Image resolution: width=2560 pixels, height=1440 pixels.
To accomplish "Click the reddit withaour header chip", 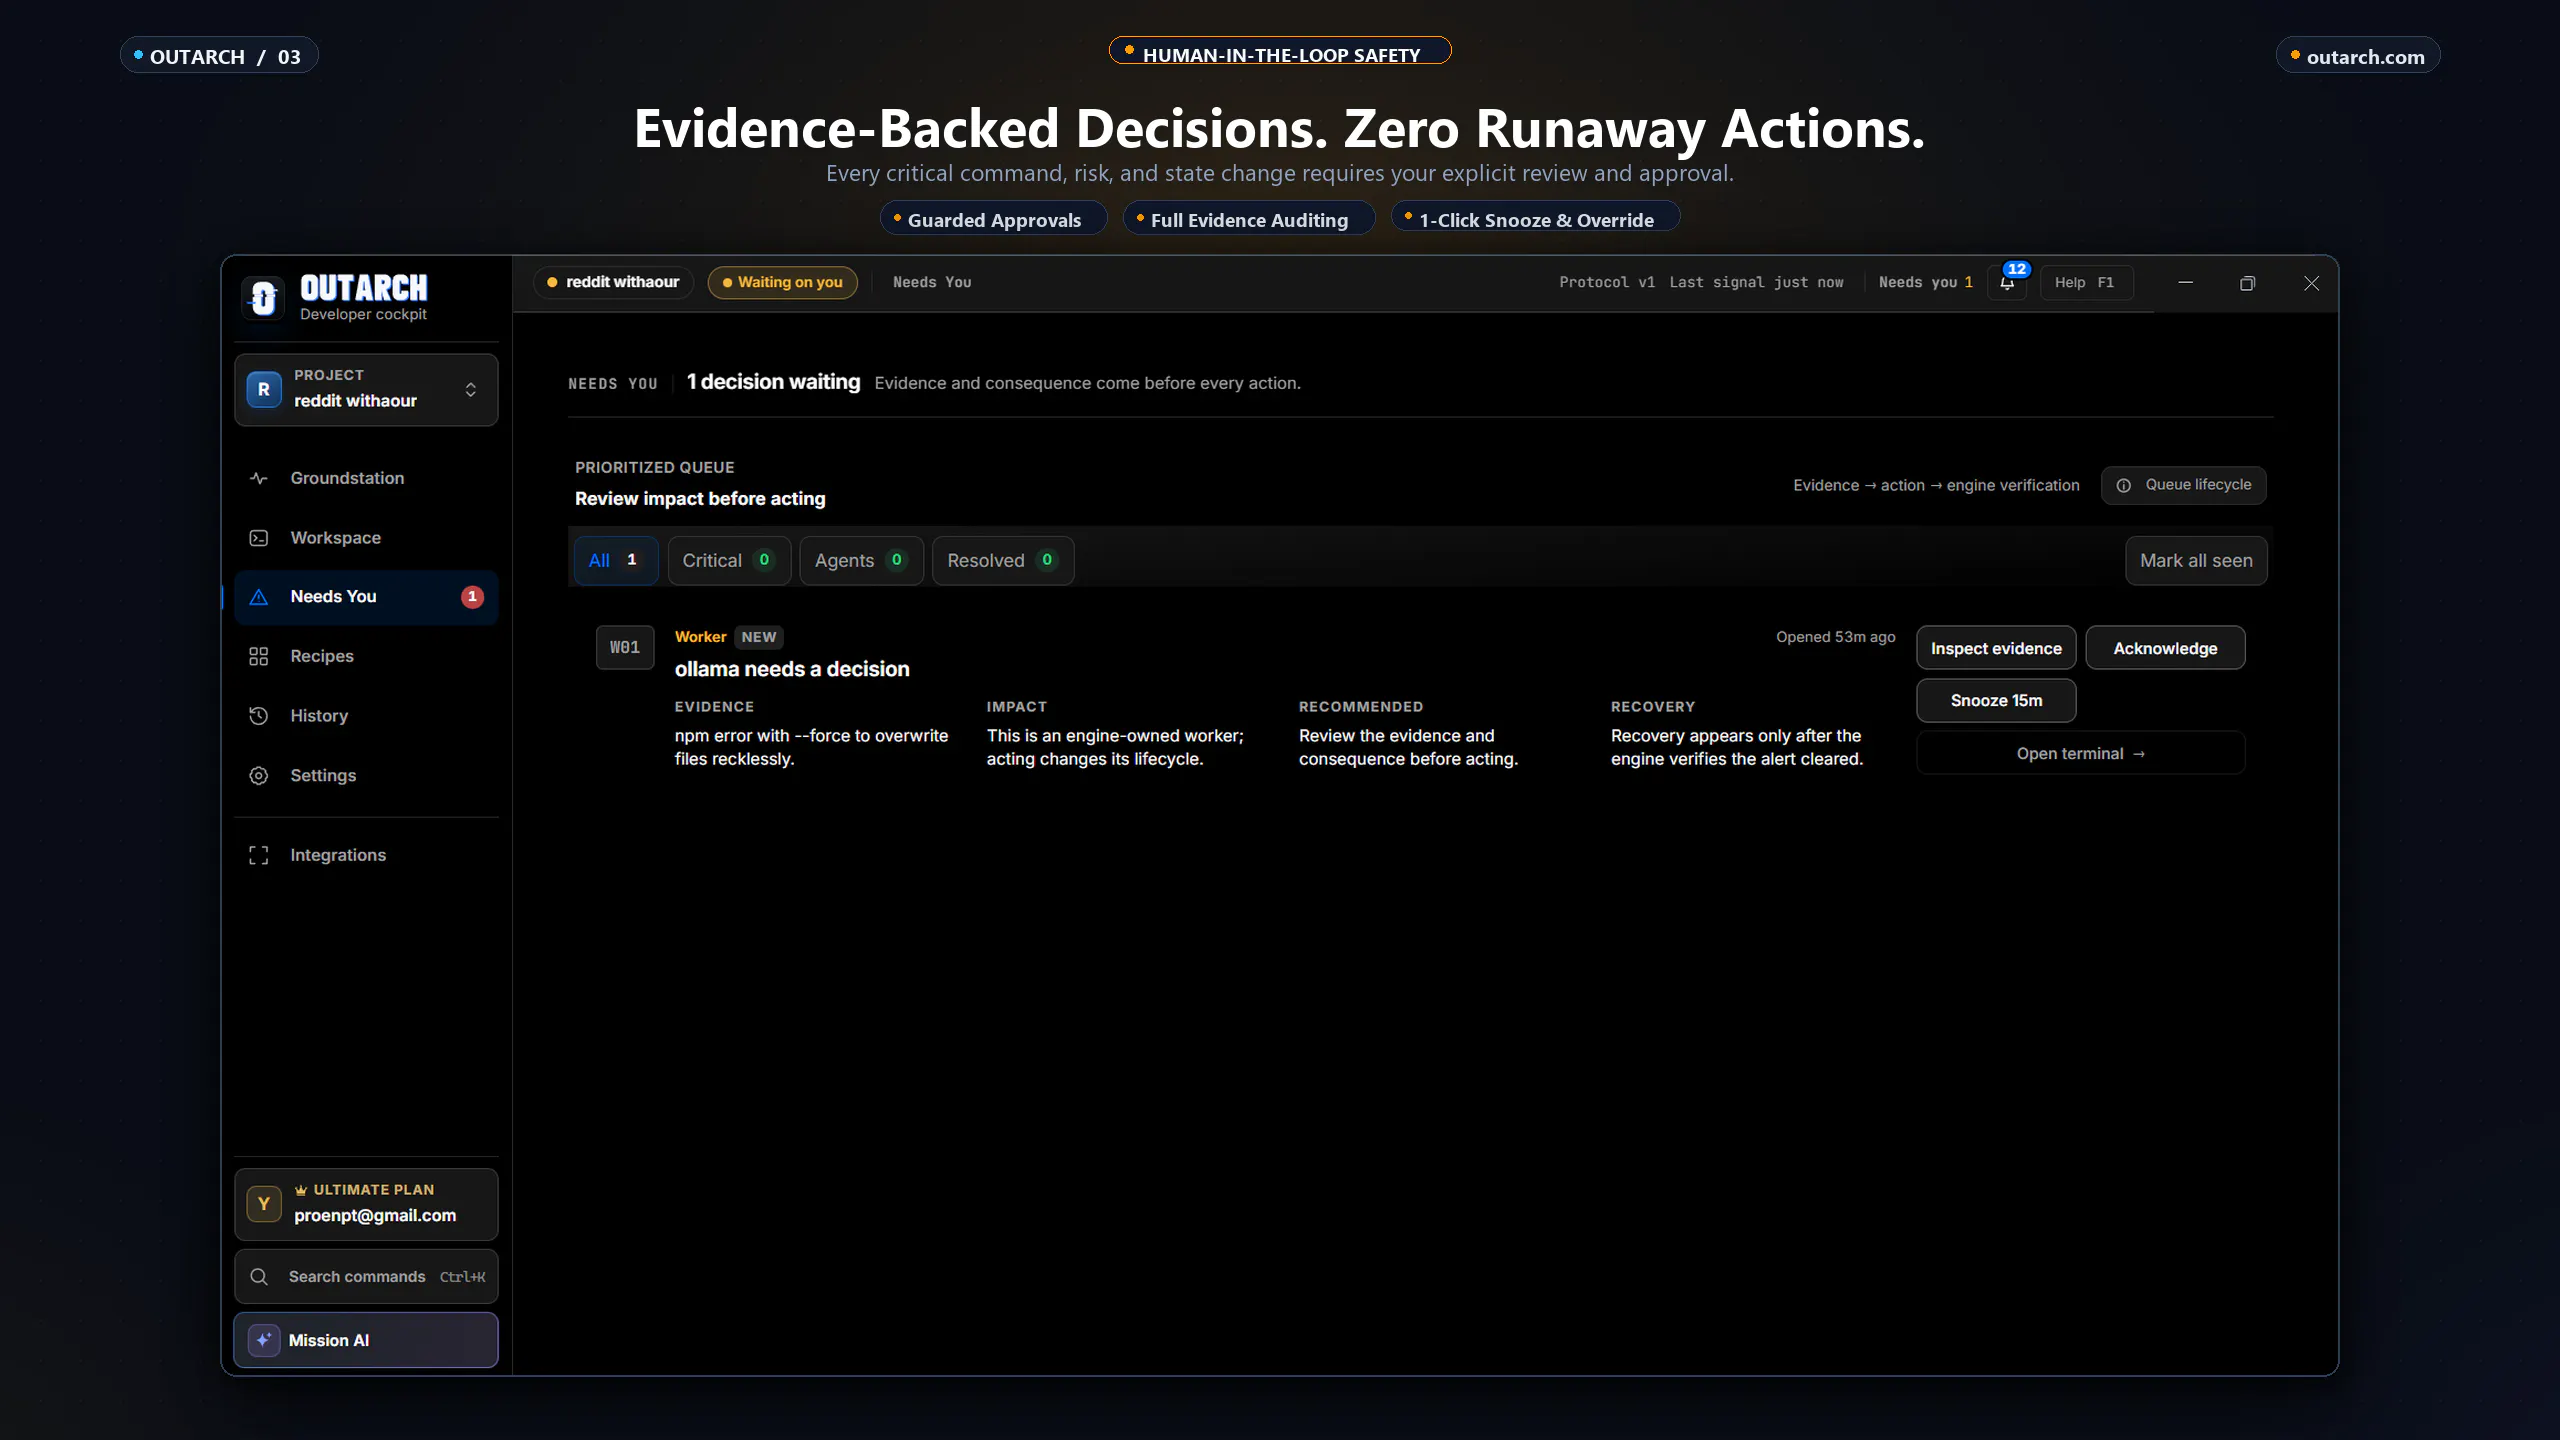I will click(x=613, y=282).
